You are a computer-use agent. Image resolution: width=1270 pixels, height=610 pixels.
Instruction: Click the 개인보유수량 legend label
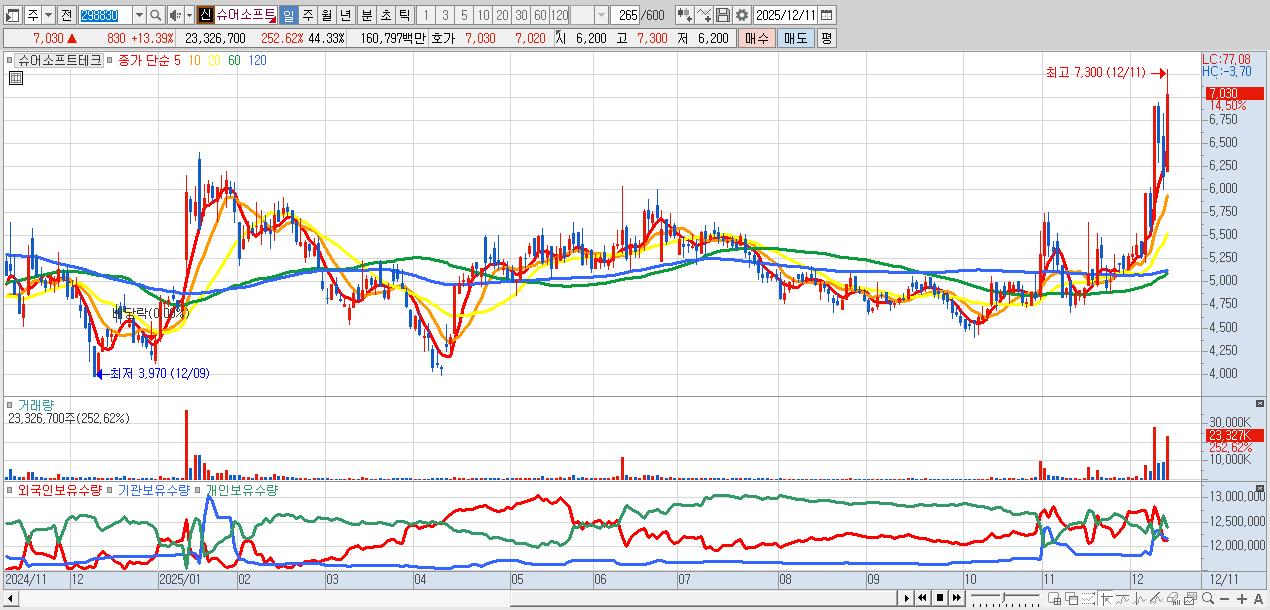coord(241,491)
